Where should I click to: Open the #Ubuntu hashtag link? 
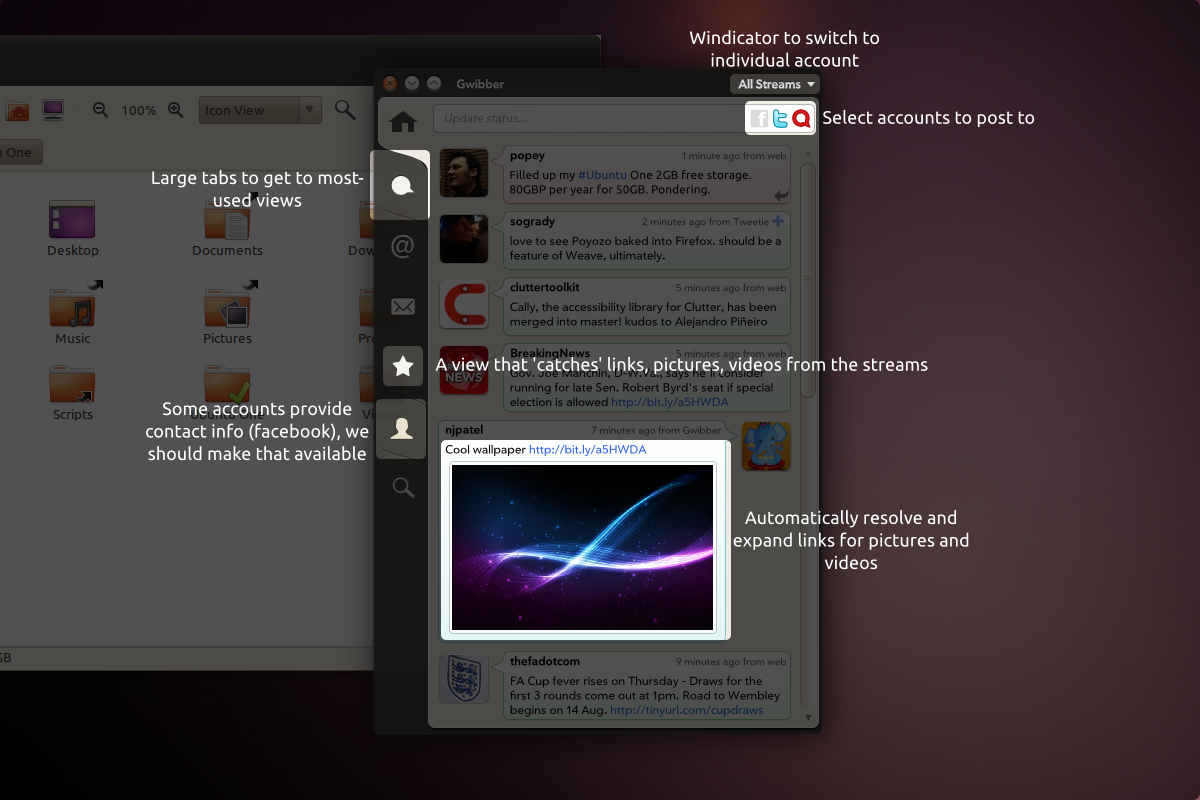[x=603, y=175]
